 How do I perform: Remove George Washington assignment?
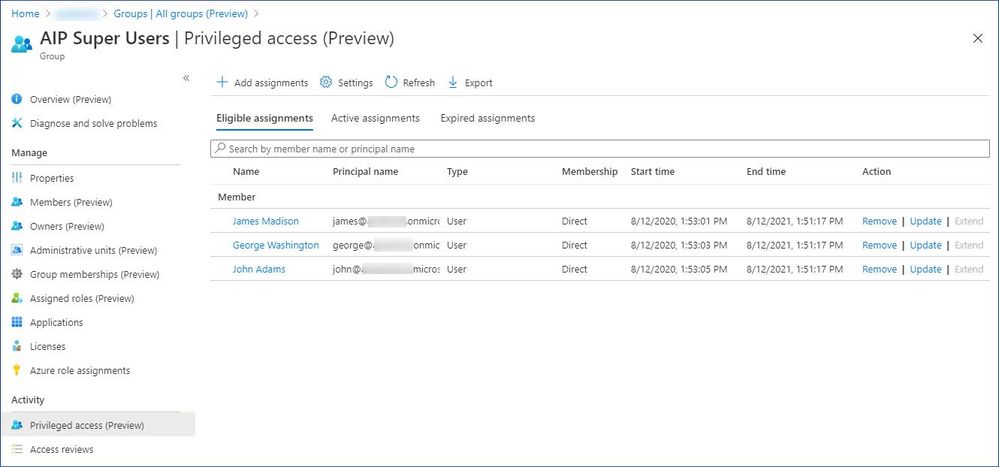879,245
